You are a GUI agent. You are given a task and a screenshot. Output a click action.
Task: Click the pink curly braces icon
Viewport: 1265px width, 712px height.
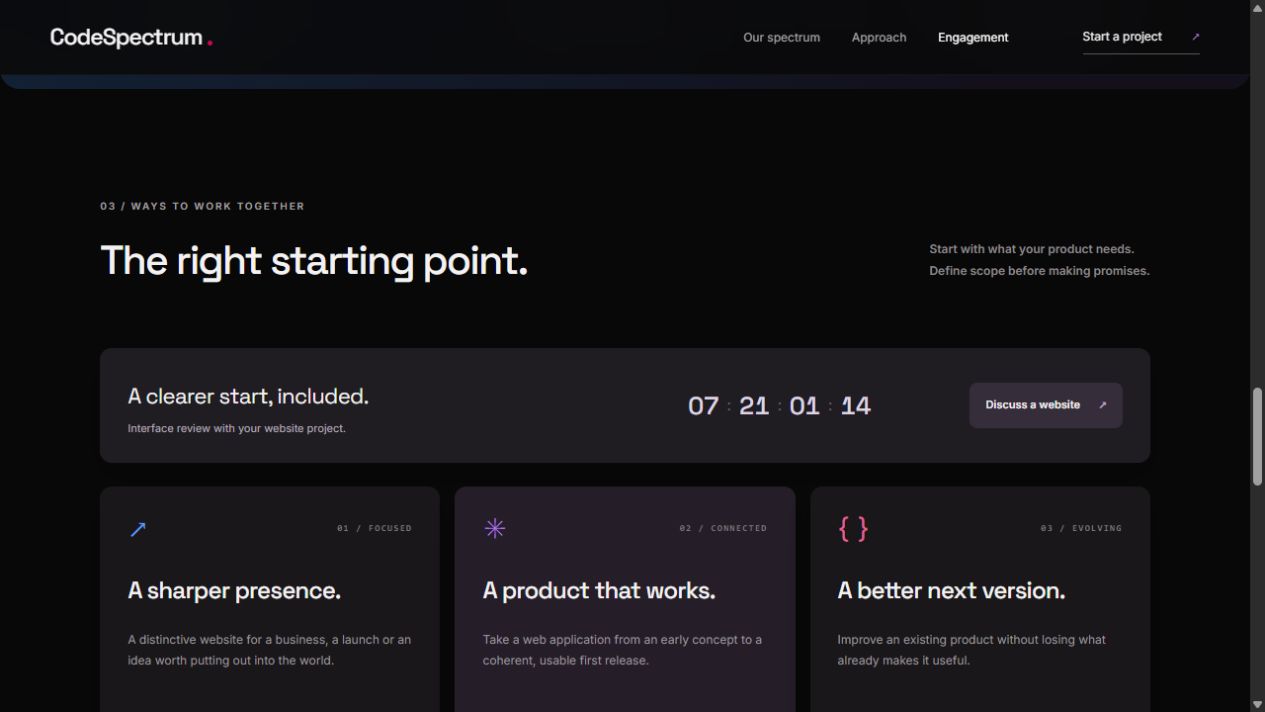click(853, 528)
